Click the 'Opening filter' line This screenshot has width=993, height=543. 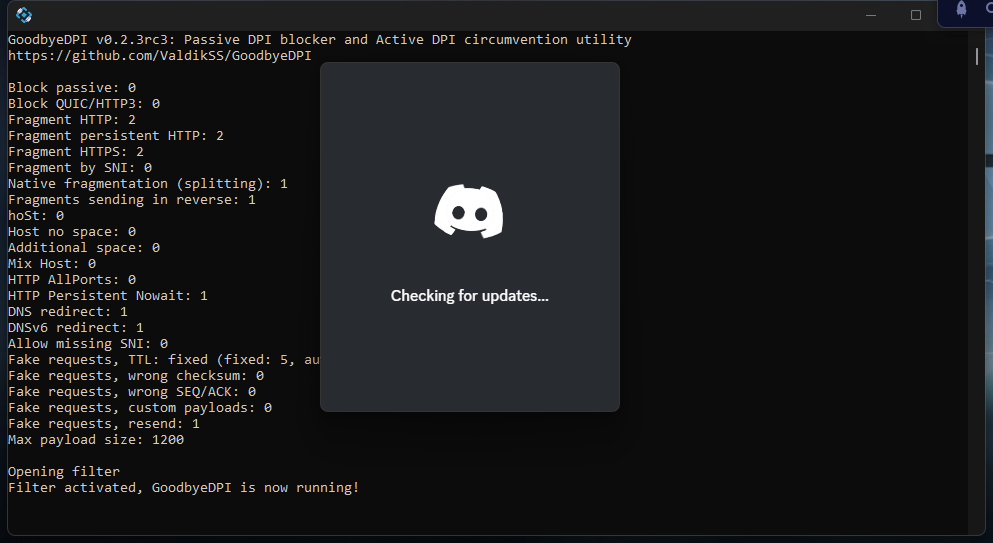64,471
